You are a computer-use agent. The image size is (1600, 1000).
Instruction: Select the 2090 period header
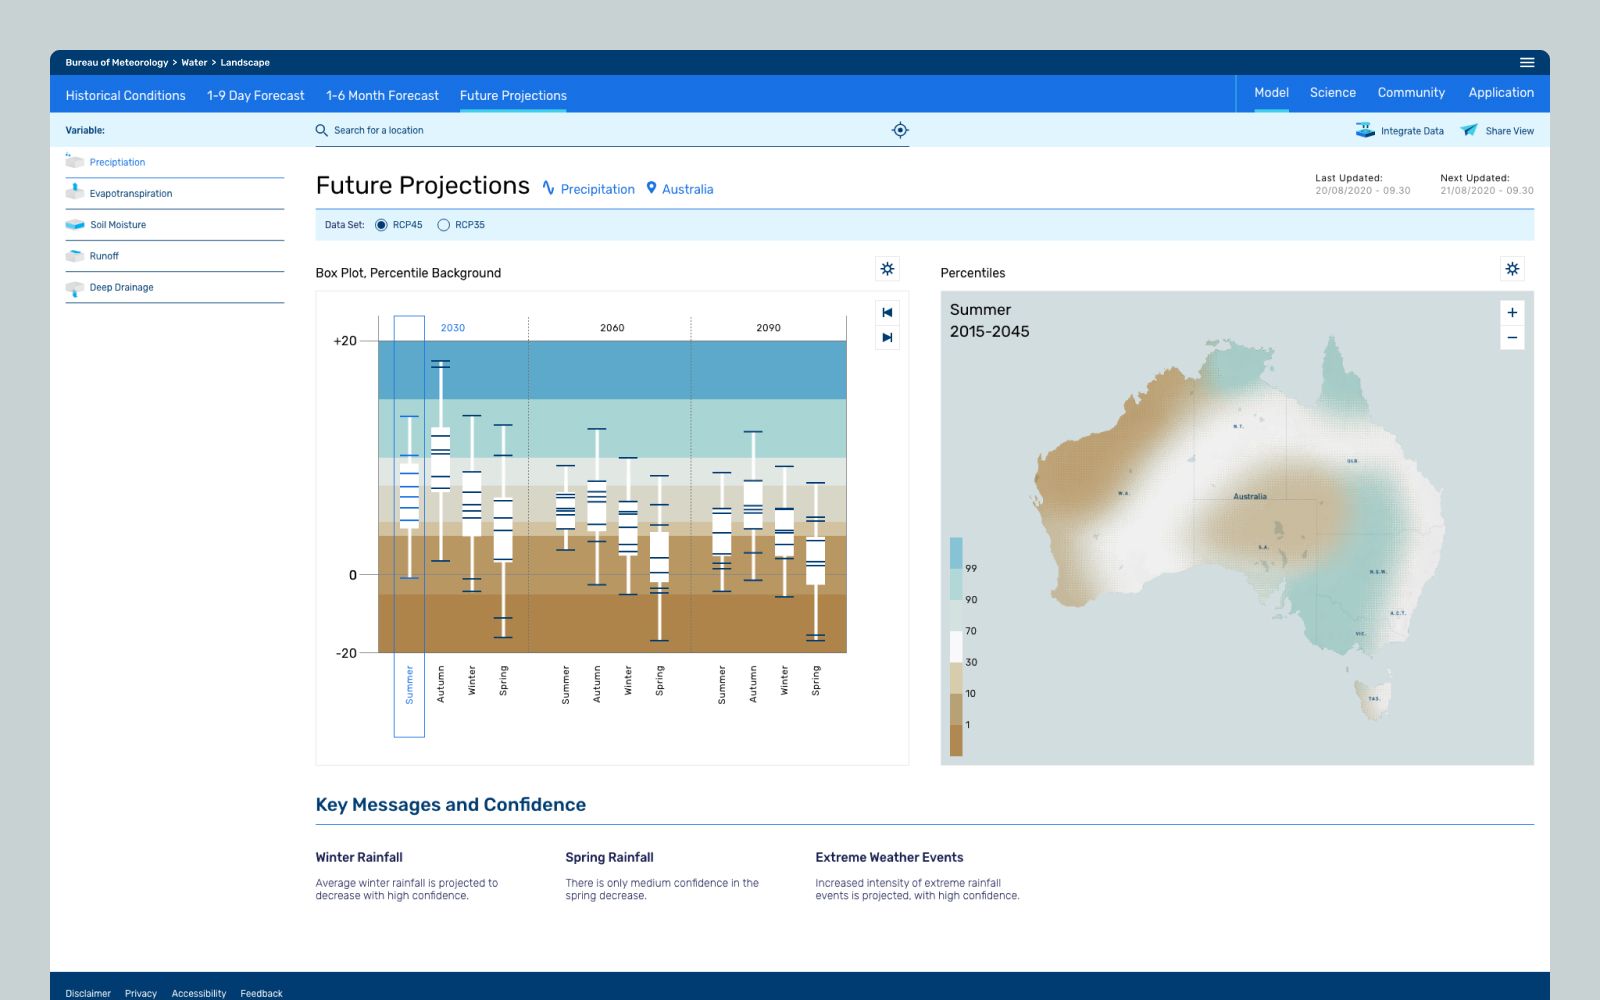click(x=768, y=328)
